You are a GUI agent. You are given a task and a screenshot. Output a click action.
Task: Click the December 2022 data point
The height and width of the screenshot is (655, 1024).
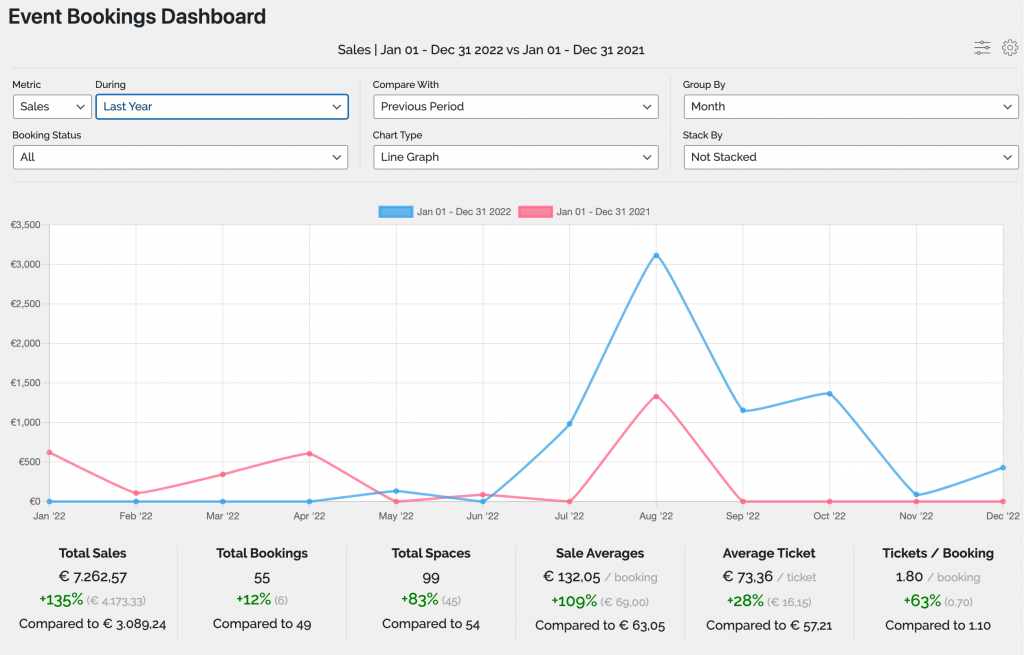[1001, 466]
